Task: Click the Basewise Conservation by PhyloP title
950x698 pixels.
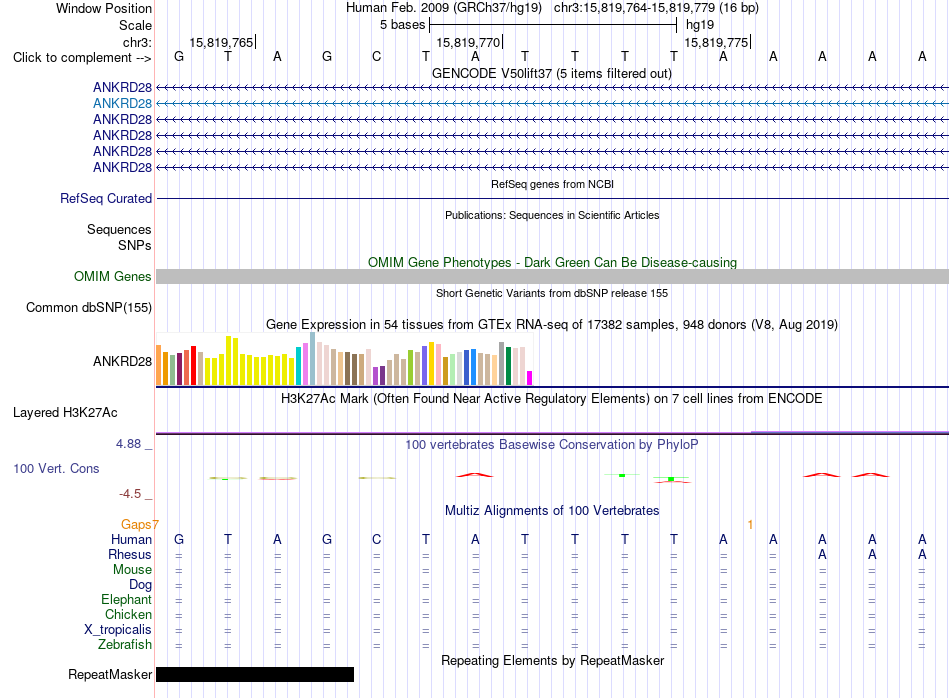Action: pos(552,445)
